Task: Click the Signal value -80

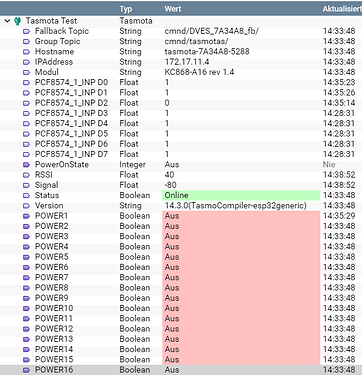Action: [x=171, y=185]
